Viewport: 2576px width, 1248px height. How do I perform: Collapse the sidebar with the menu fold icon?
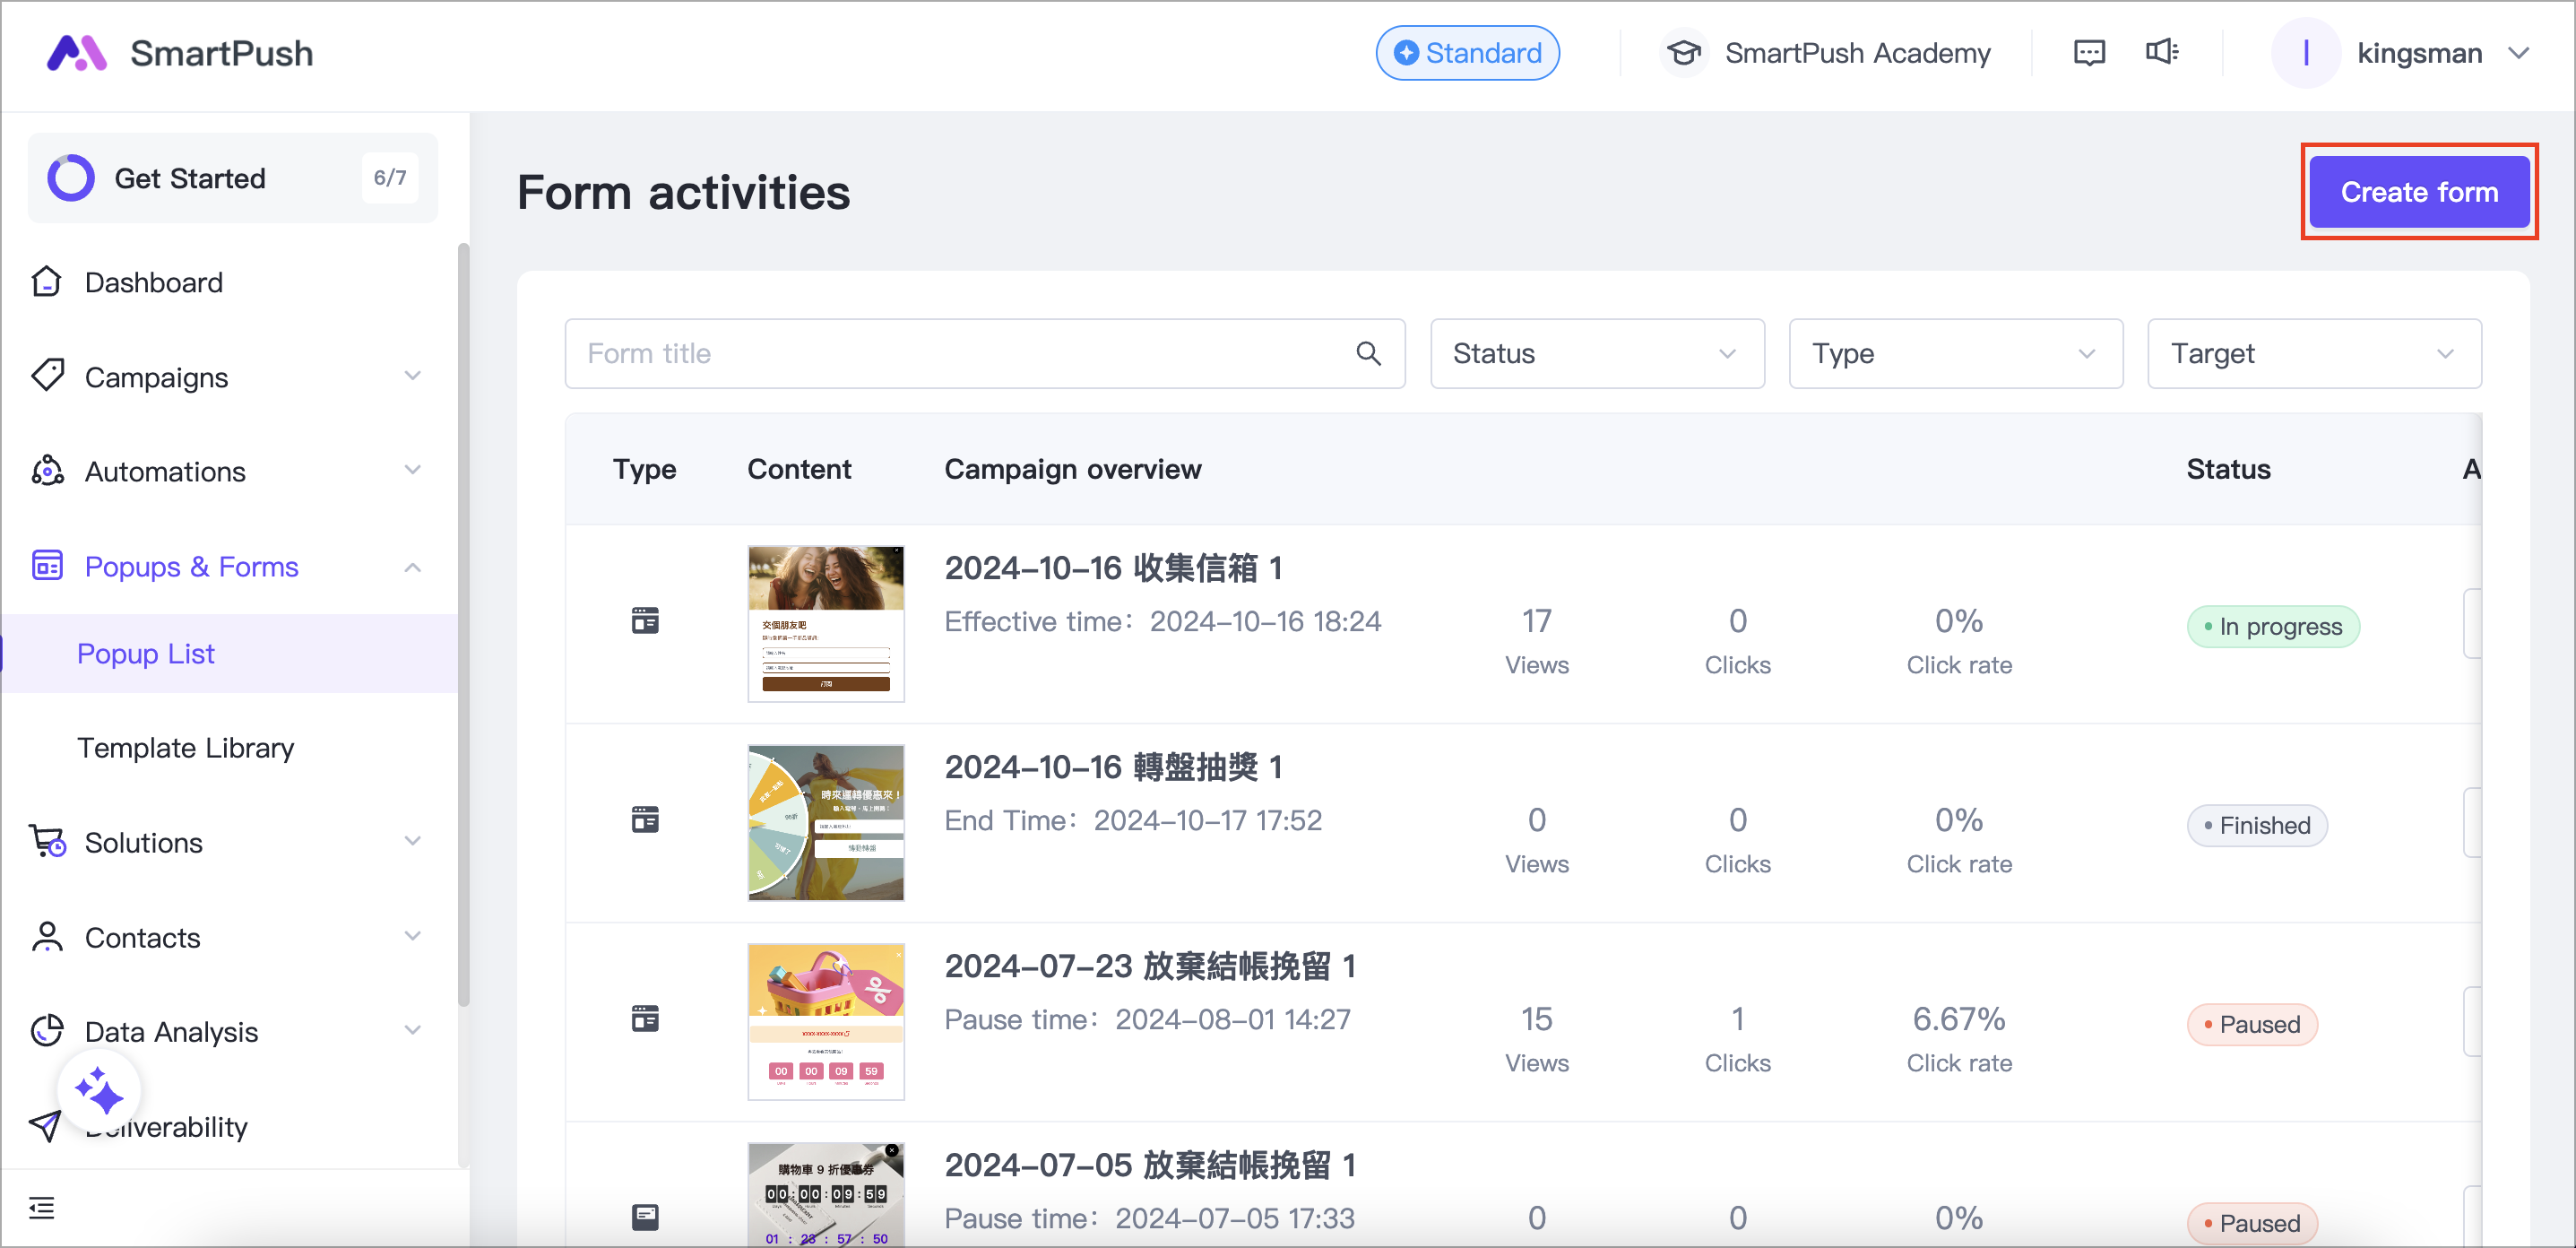(x=42, y=1208)
